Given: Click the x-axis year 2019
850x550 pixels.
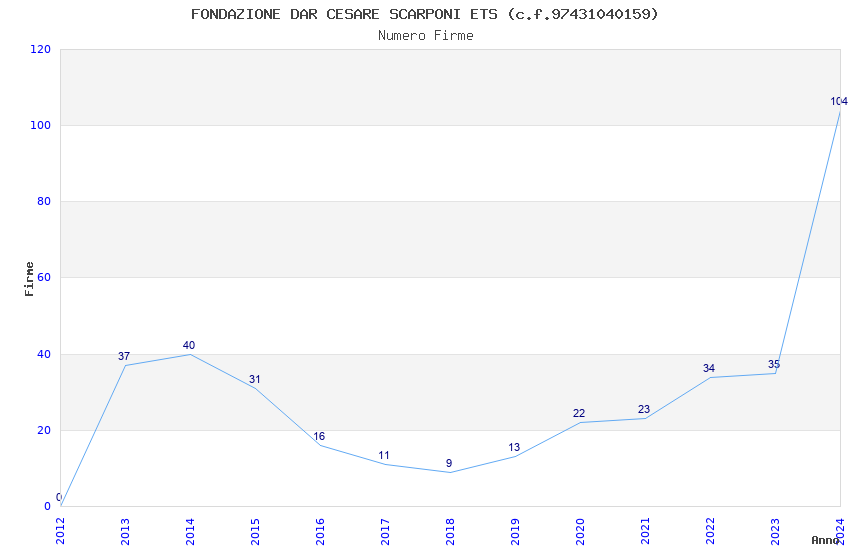Looking at the screenshot, I should point(516,531).
